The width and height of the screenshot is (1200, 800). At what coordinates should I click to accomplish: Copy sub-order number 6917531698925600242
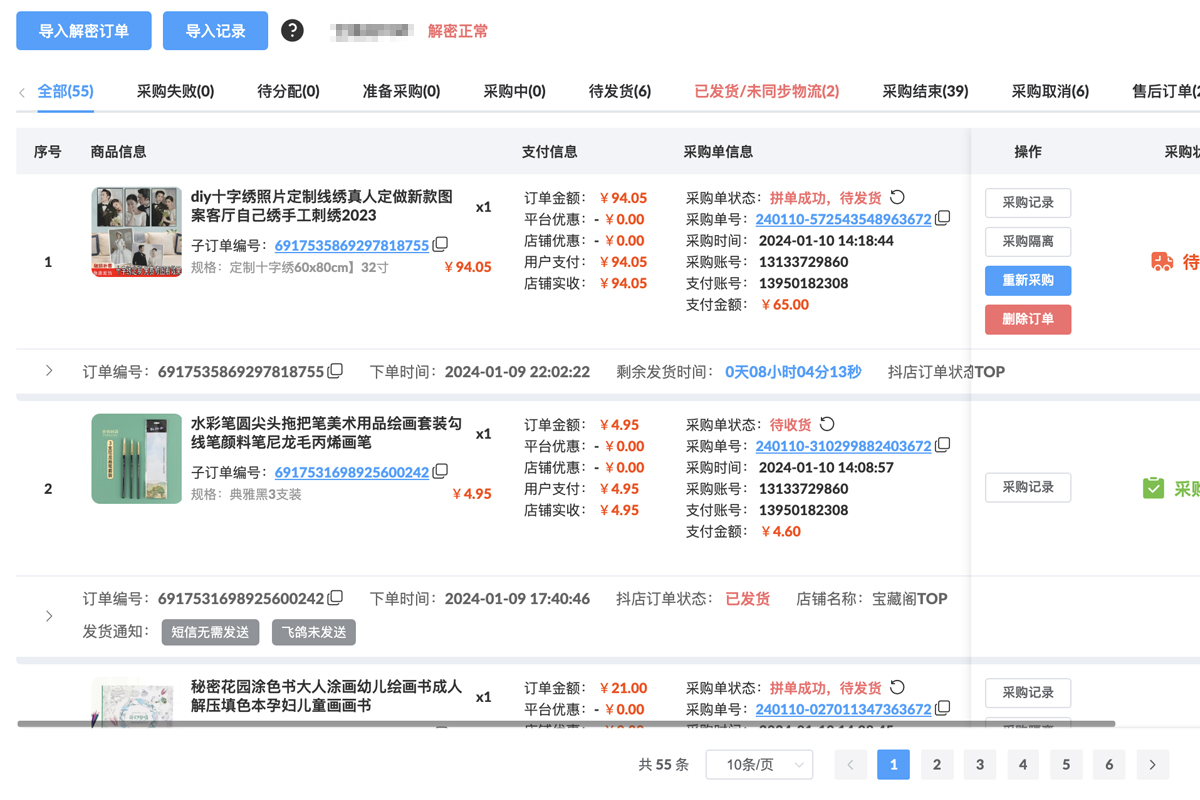(441, 472)
